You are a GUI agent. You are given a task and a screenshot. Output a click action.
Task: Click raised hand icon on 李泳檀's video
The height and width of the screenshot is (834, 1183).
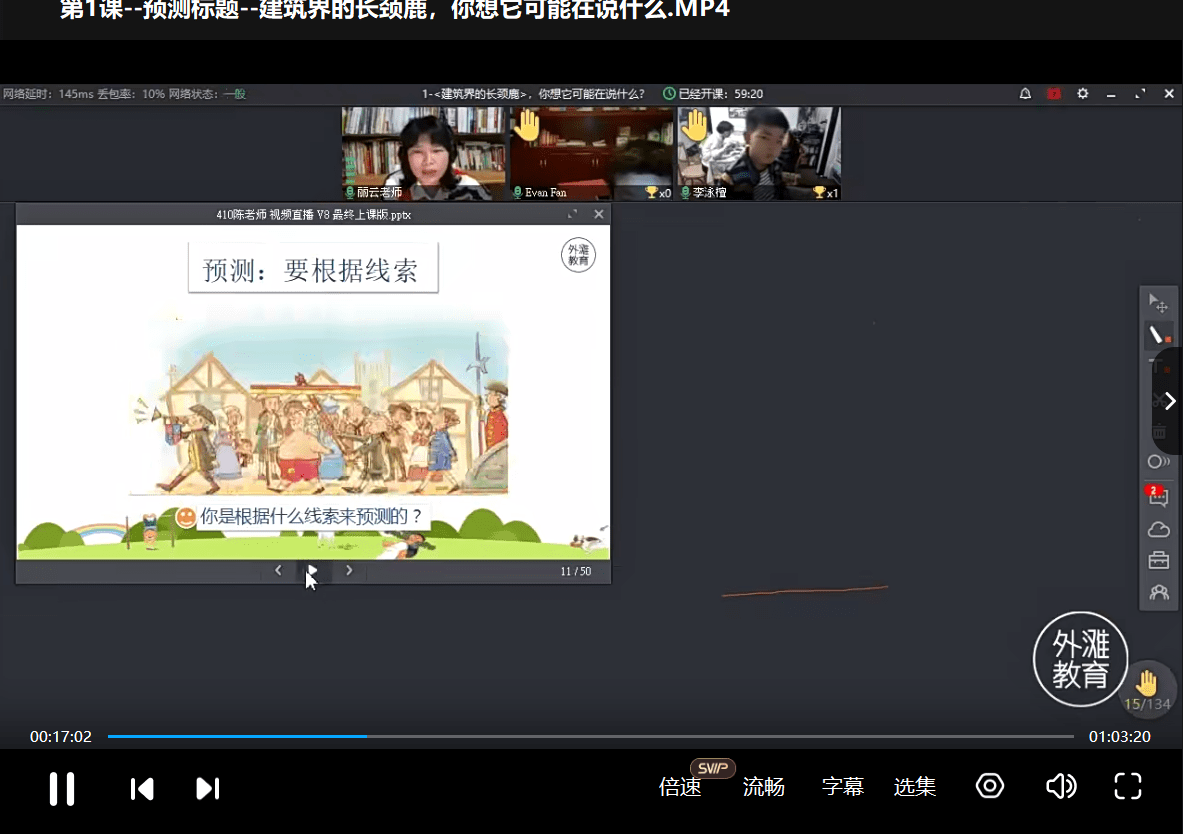tap(695, 125)
